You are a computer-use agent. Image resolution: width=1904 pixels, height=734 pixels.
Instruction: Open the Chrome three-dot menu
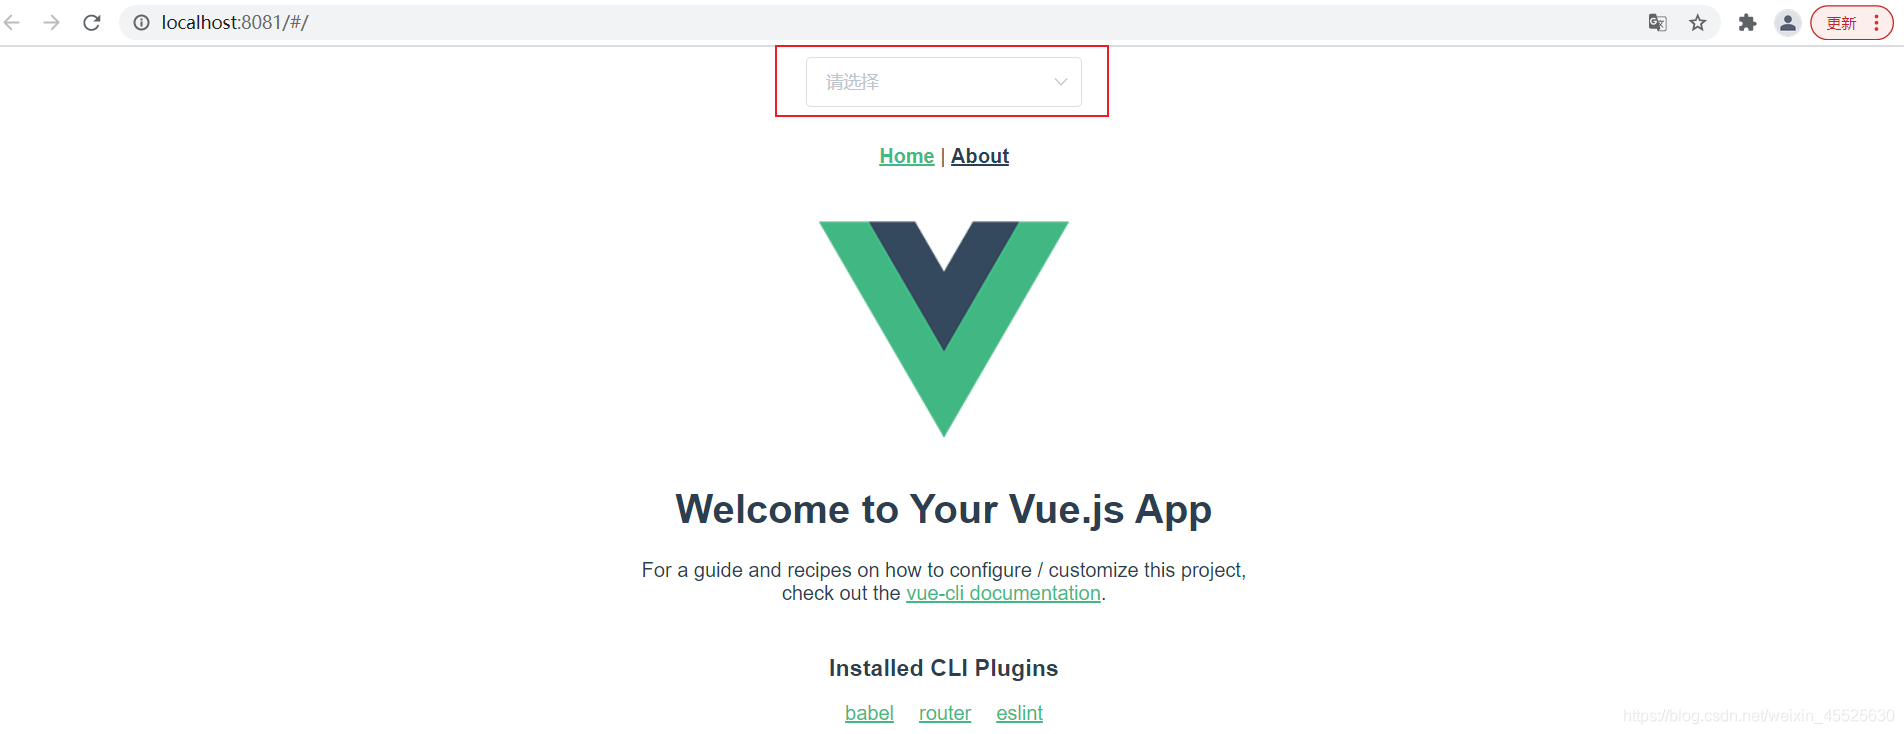pyautogui.click(x=1876, y=22)
